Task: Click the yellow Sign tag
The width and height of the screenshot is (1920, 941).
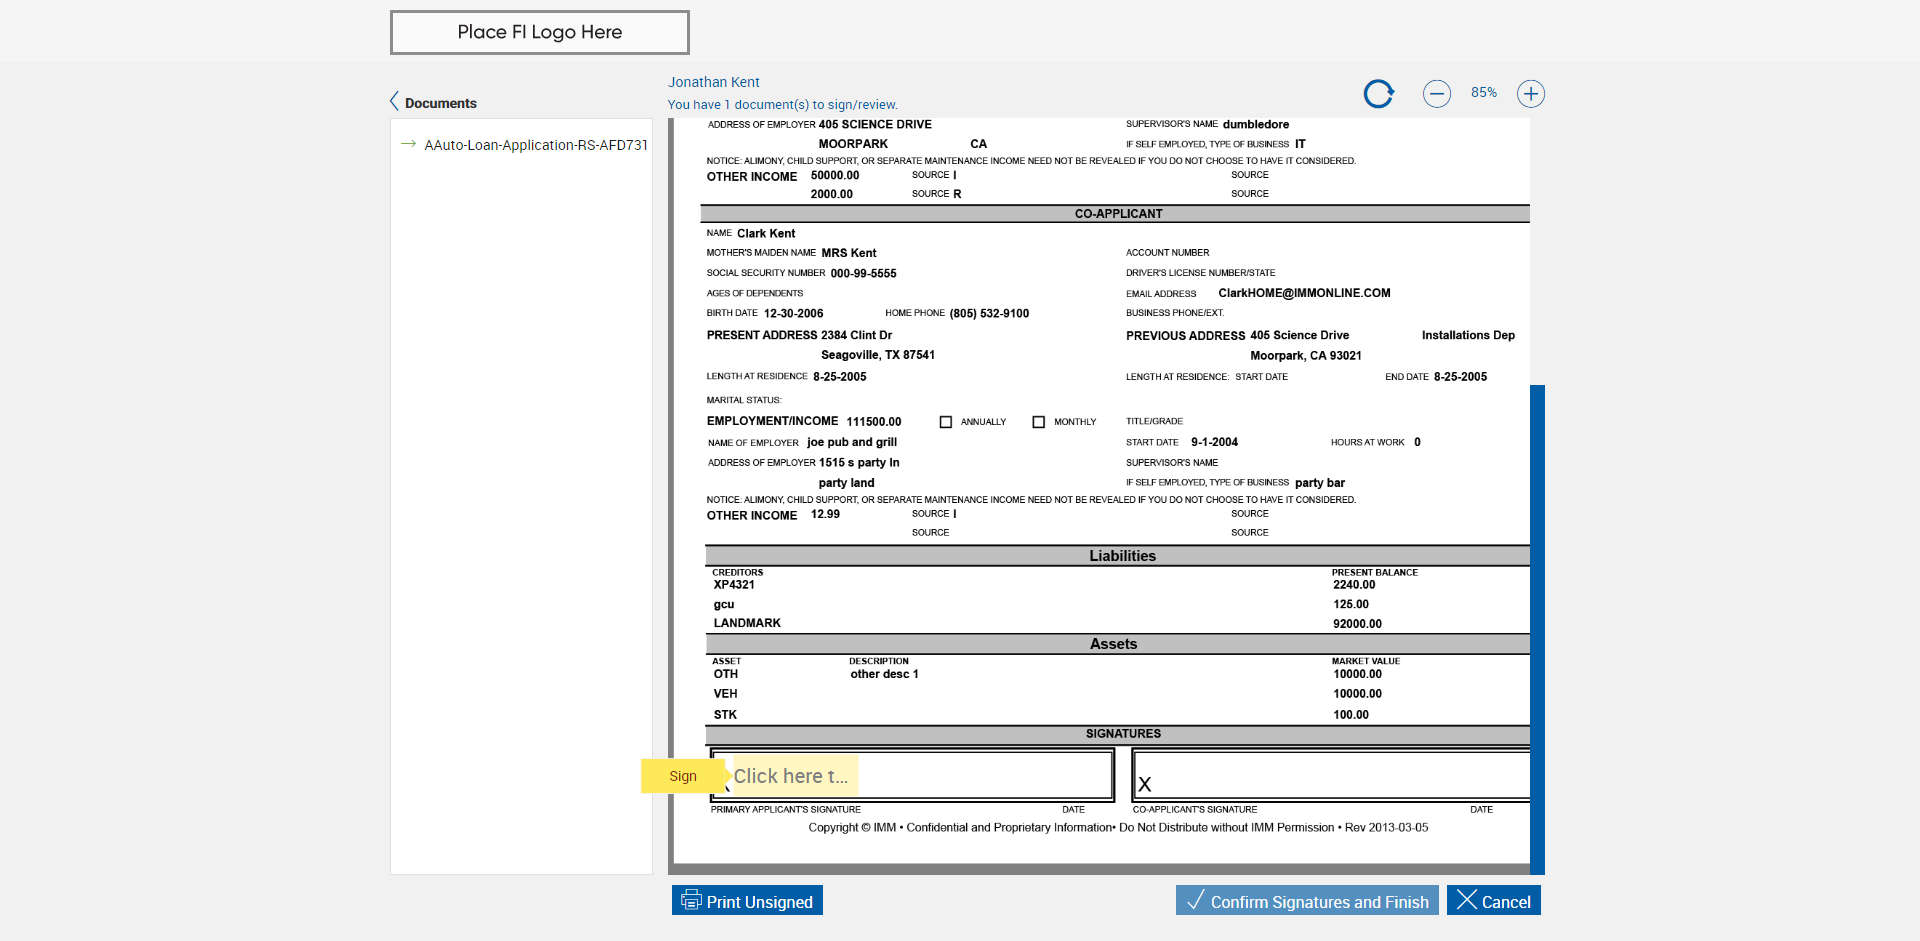Action: [683, 776]
